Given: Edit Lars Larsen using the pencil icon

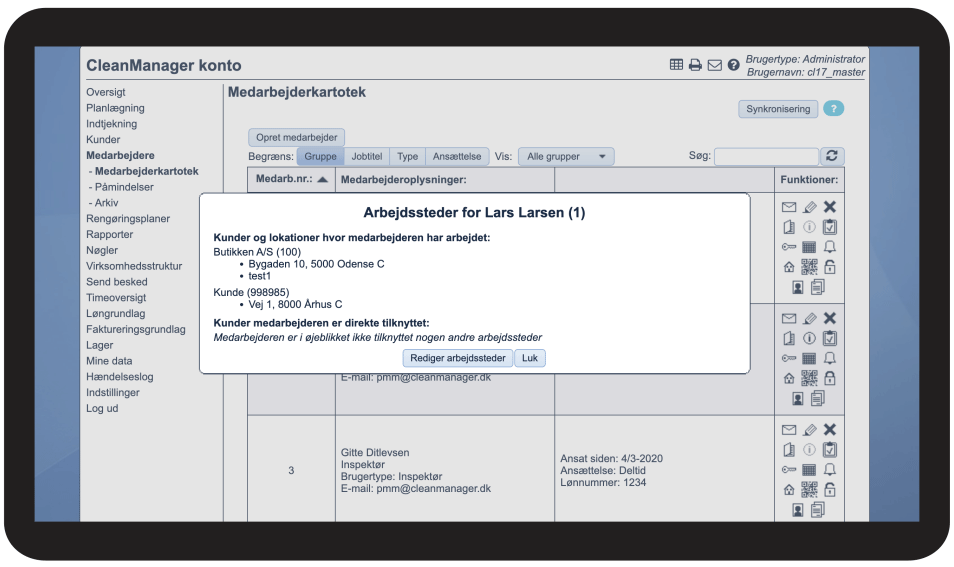Looking at the screenshot, I should (x=809, y=207).
